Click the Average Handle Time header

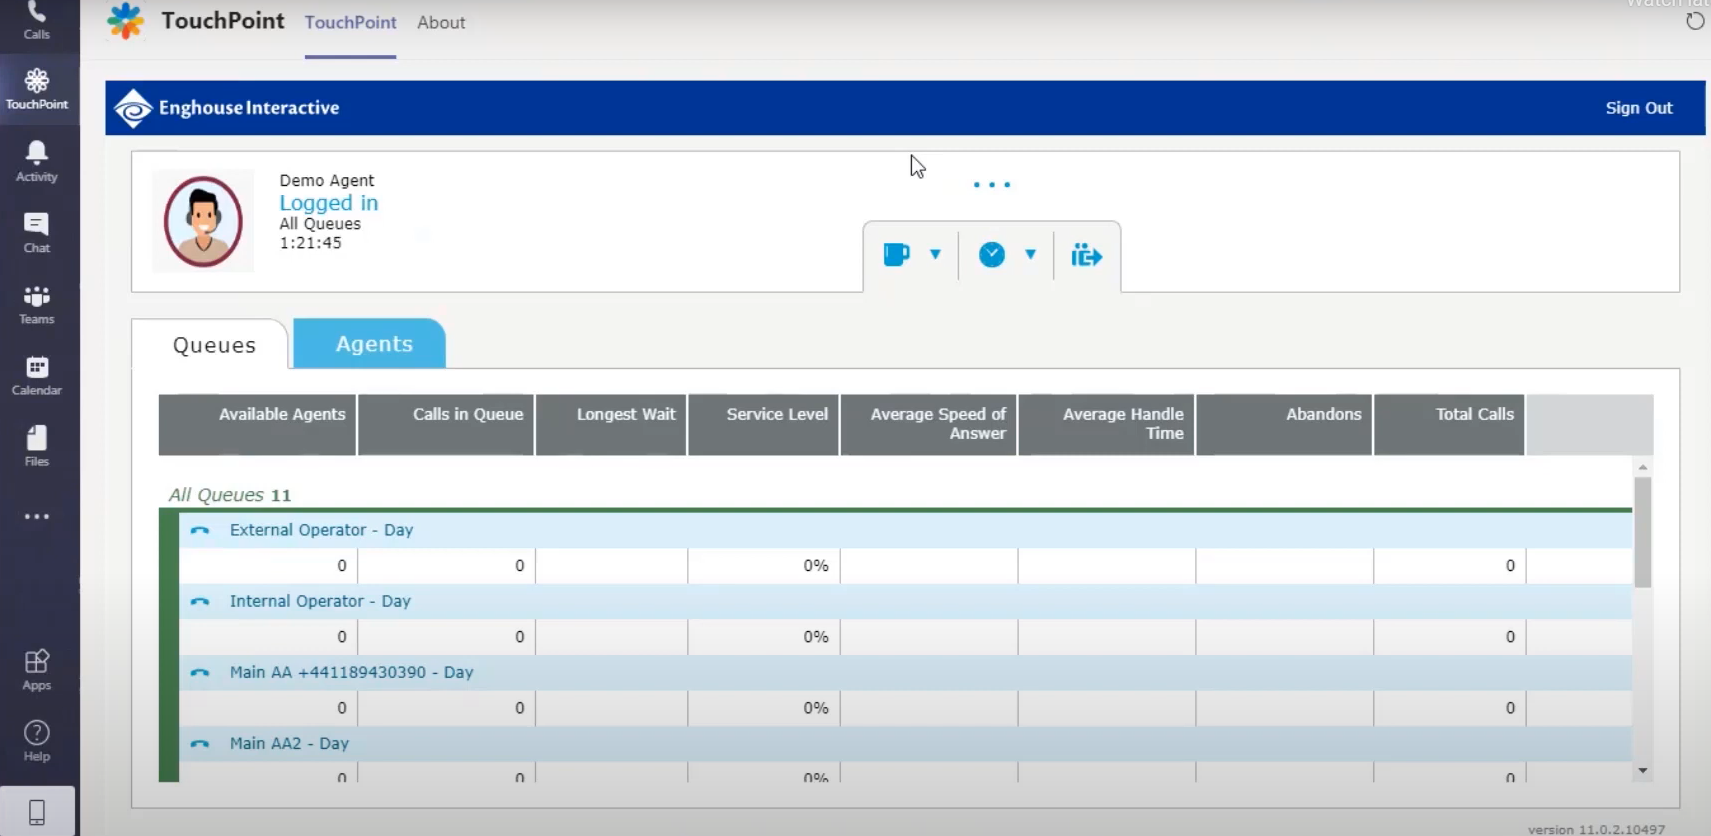1107,424
